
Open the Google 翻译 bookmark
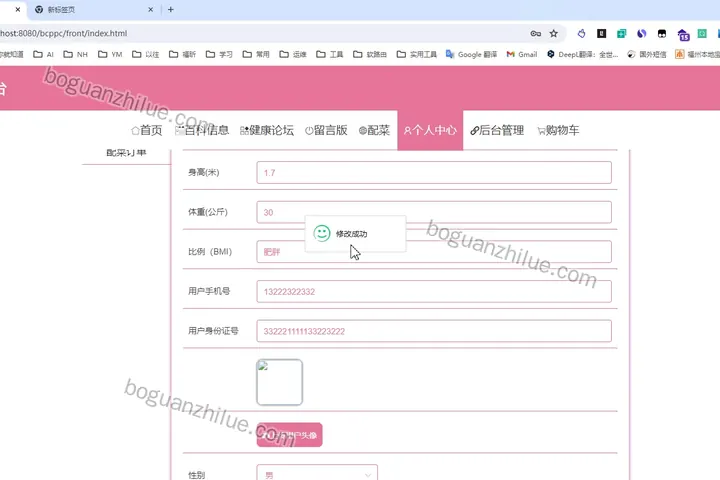click(x=472, y=54)
